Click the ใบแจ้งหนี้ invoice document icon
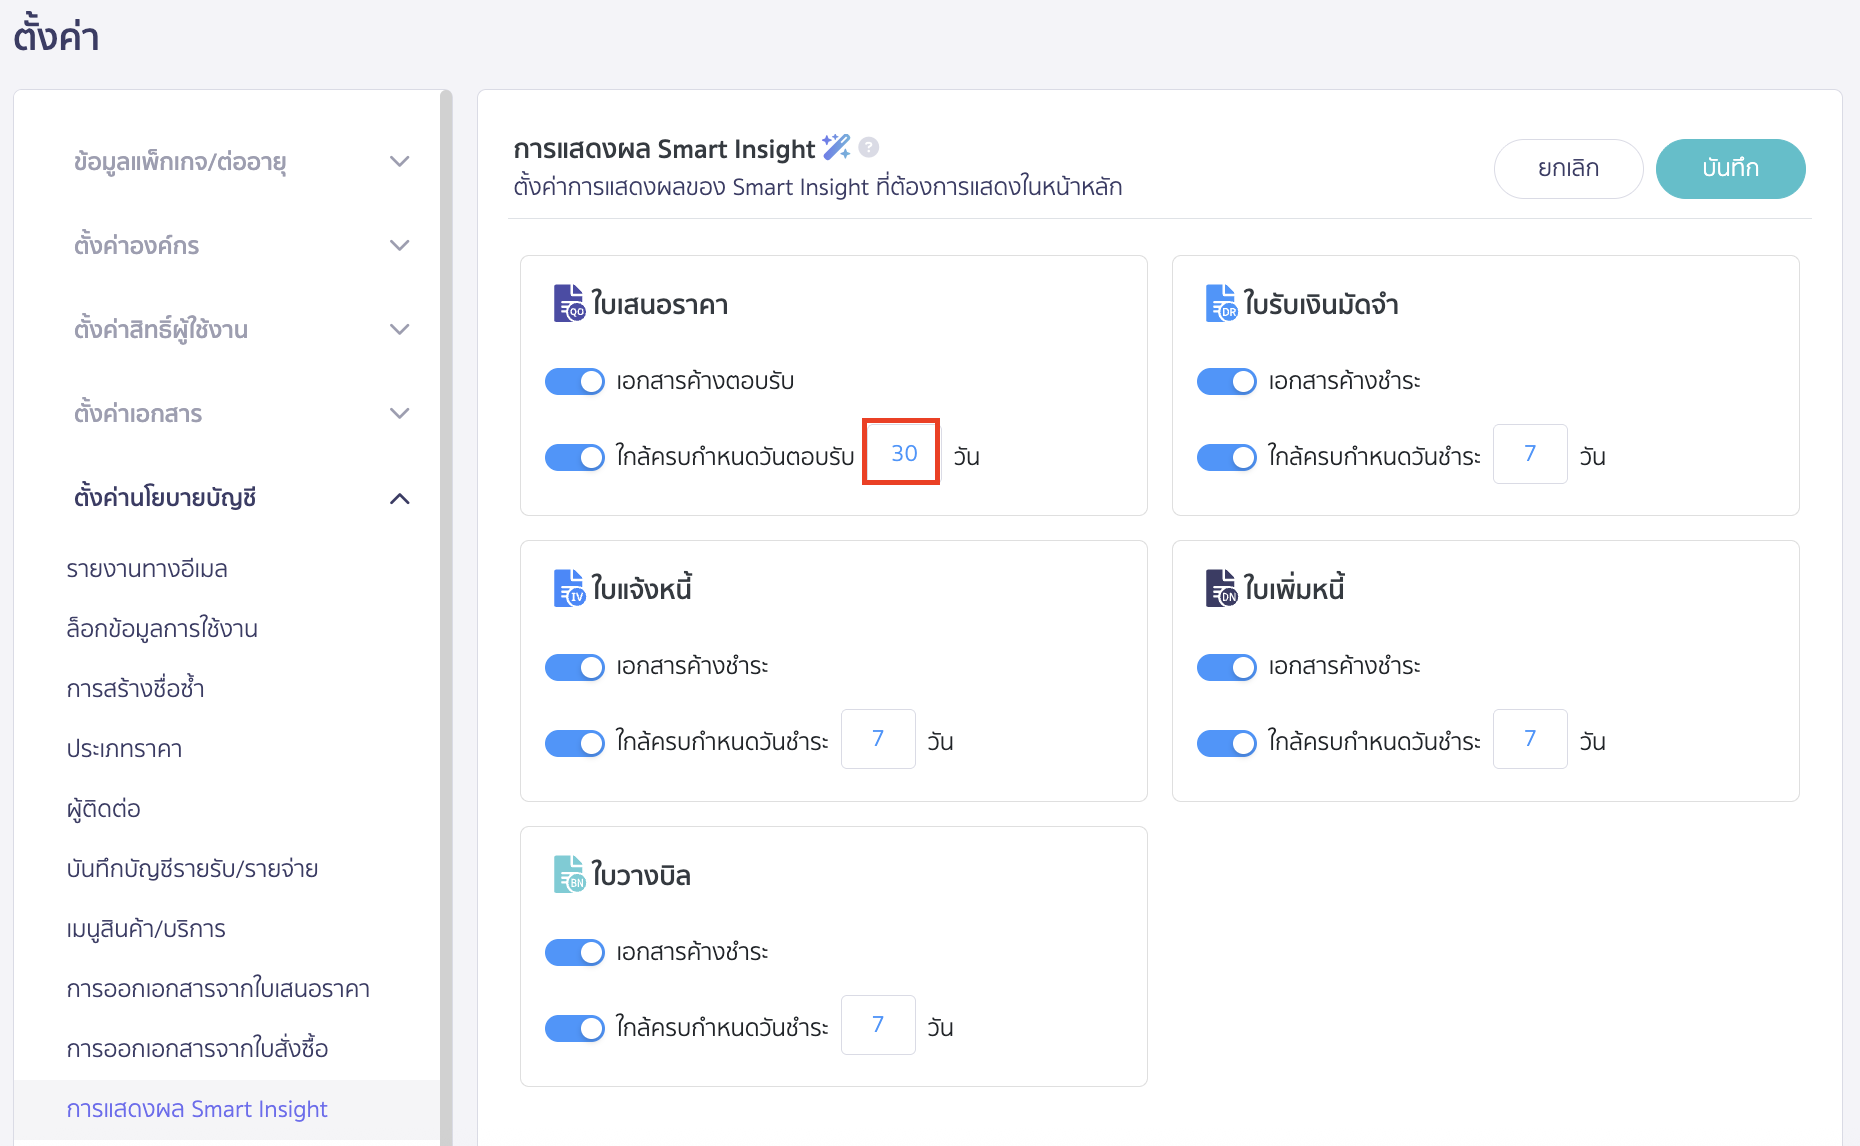The height and width of the screenshot is (1146, 1860). (x=570, y=587)
